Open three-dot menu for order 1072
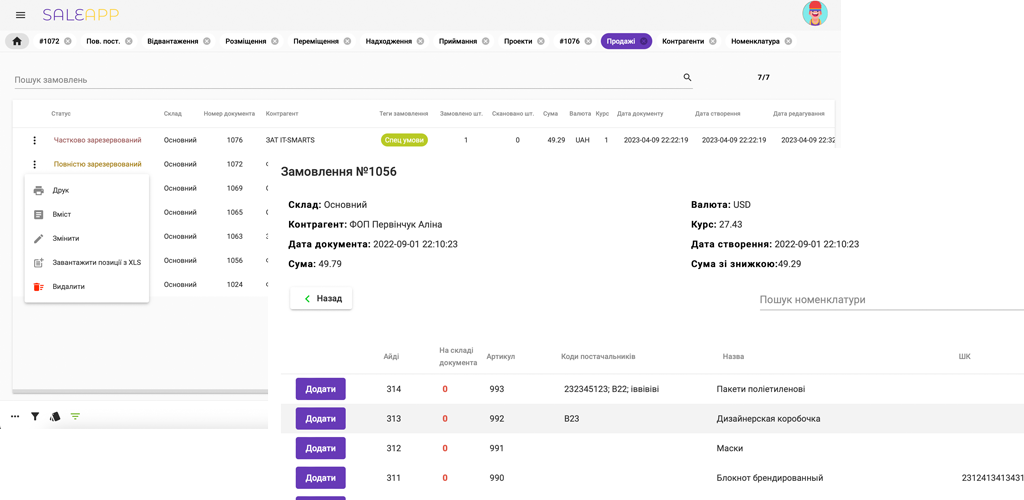This screenshot has width=1024, height=500. click(34, 164)
